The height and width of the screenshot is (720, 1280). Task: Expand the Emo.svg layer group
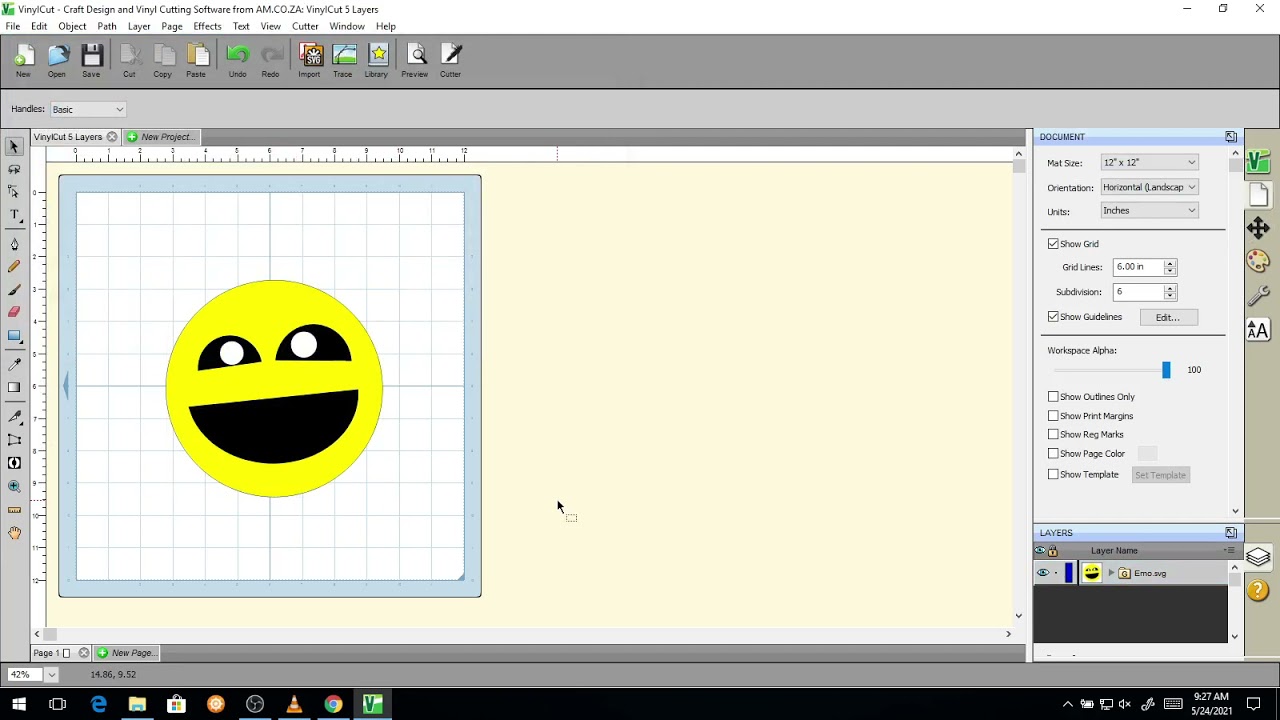click(1111, 573)
